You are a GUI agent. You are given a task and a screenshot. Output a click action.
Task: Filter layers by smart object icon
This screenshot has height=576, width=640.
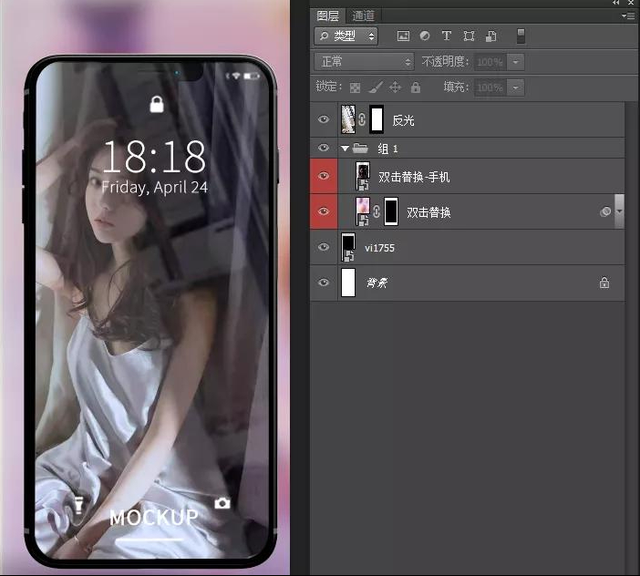(x=490, y=36)
